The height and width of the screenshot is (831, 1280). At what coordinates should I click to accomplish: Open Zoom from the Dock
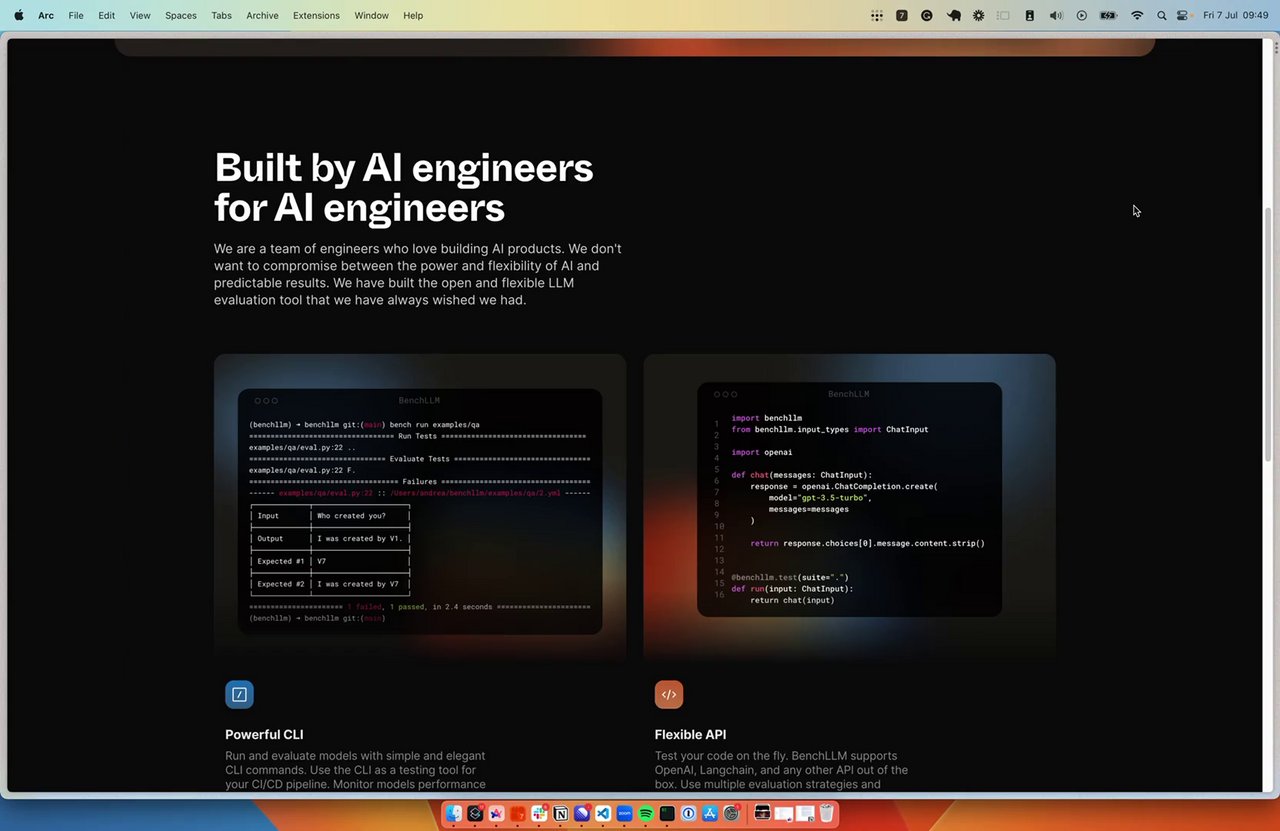[625, 813]
